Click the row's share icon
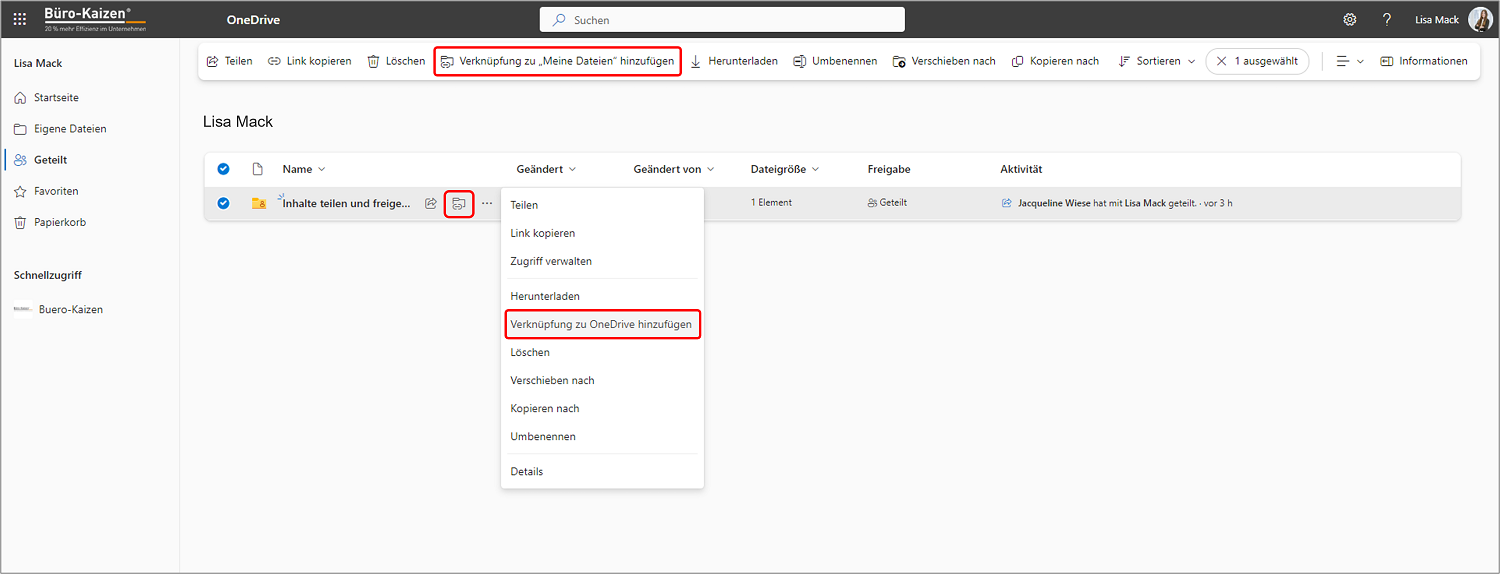The height and width of the screenshot is (574, 1500). pyautogui.click(x=431, y=203)
